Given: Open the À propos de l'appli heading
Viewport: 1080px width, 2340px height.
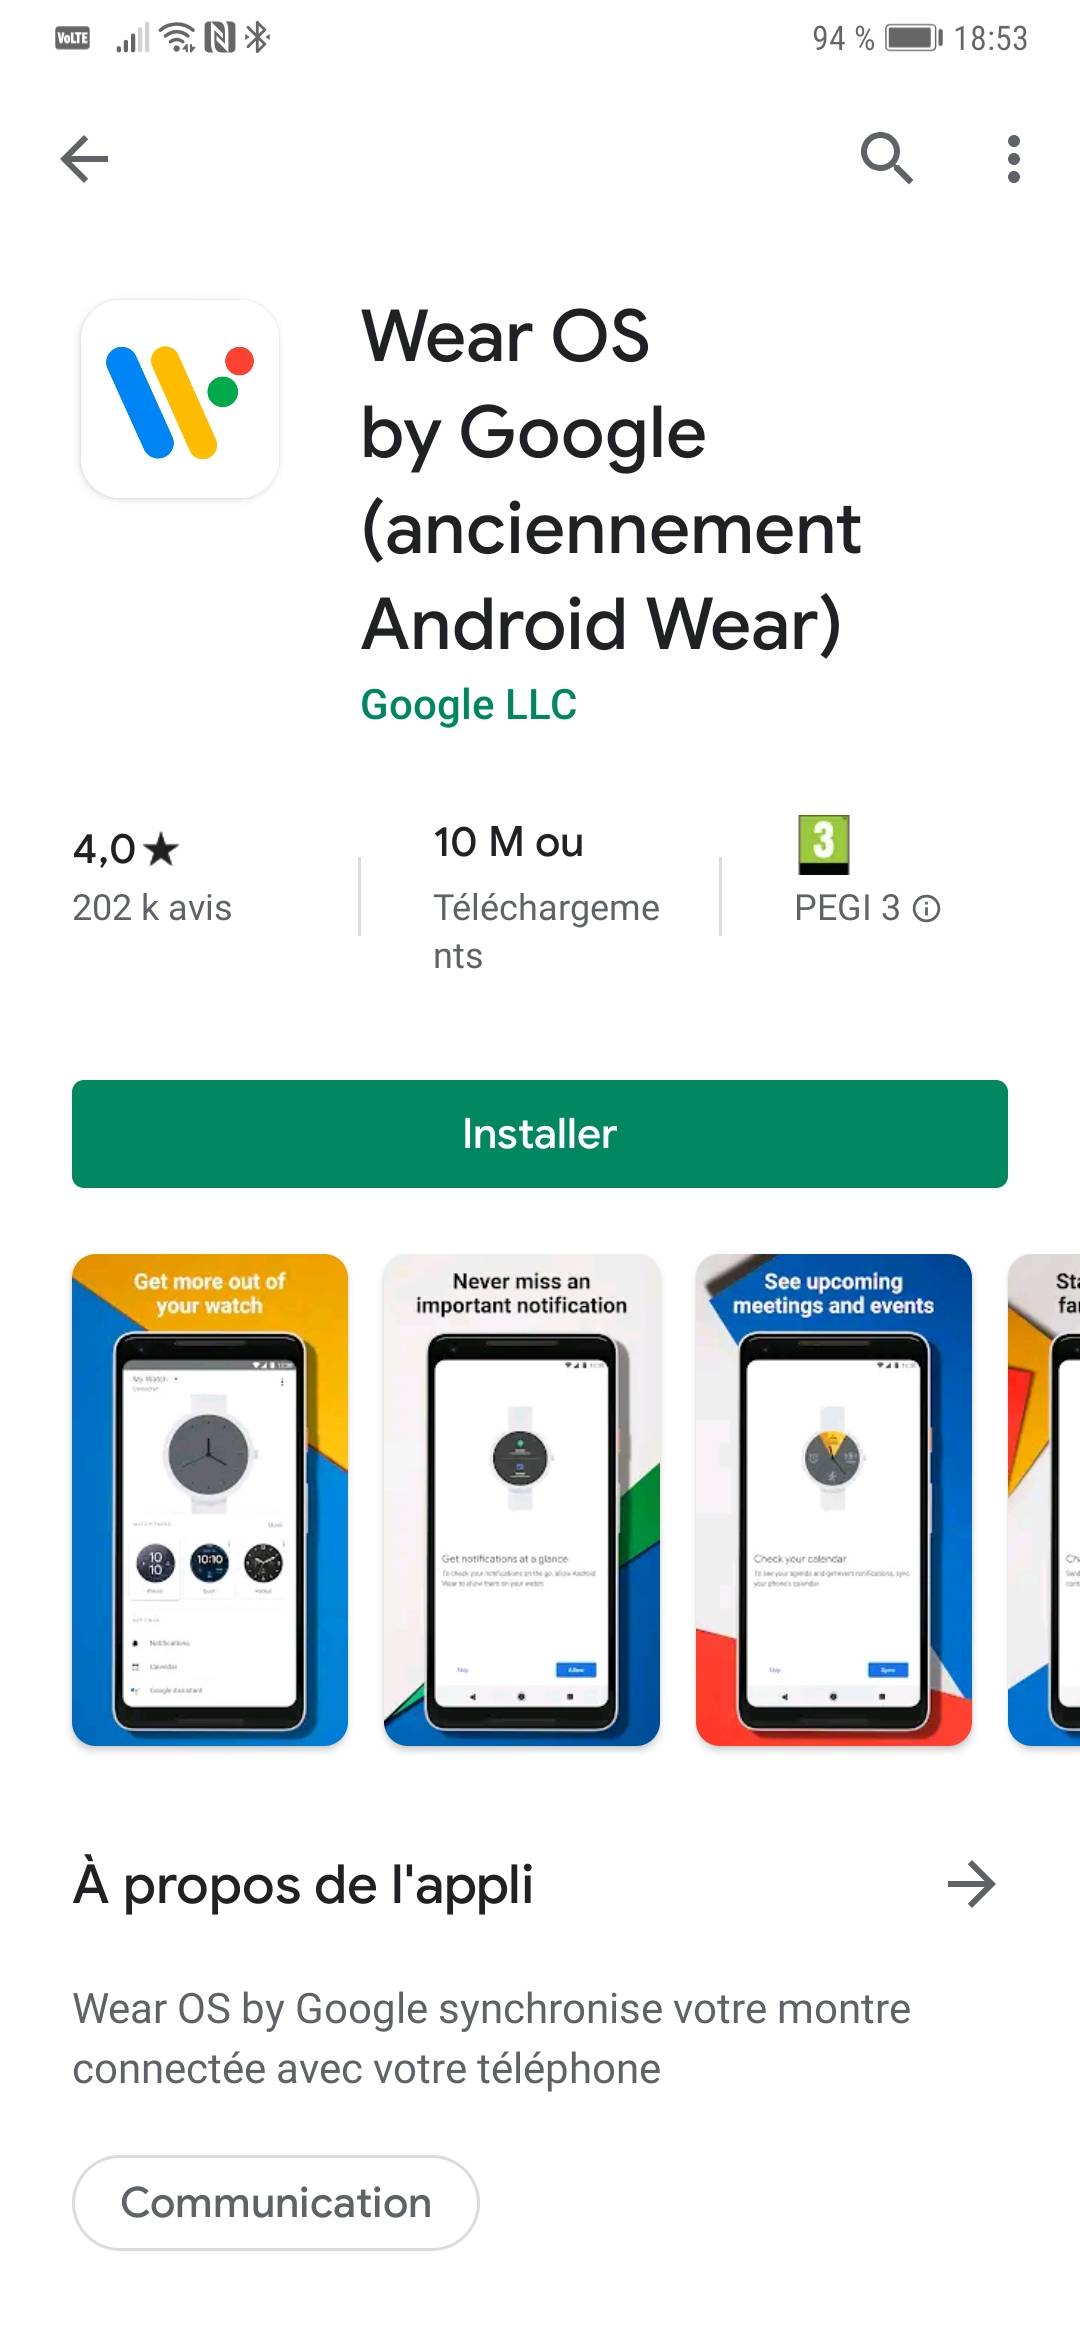Looking at the screenshot, I should [x=303, y=1885].
